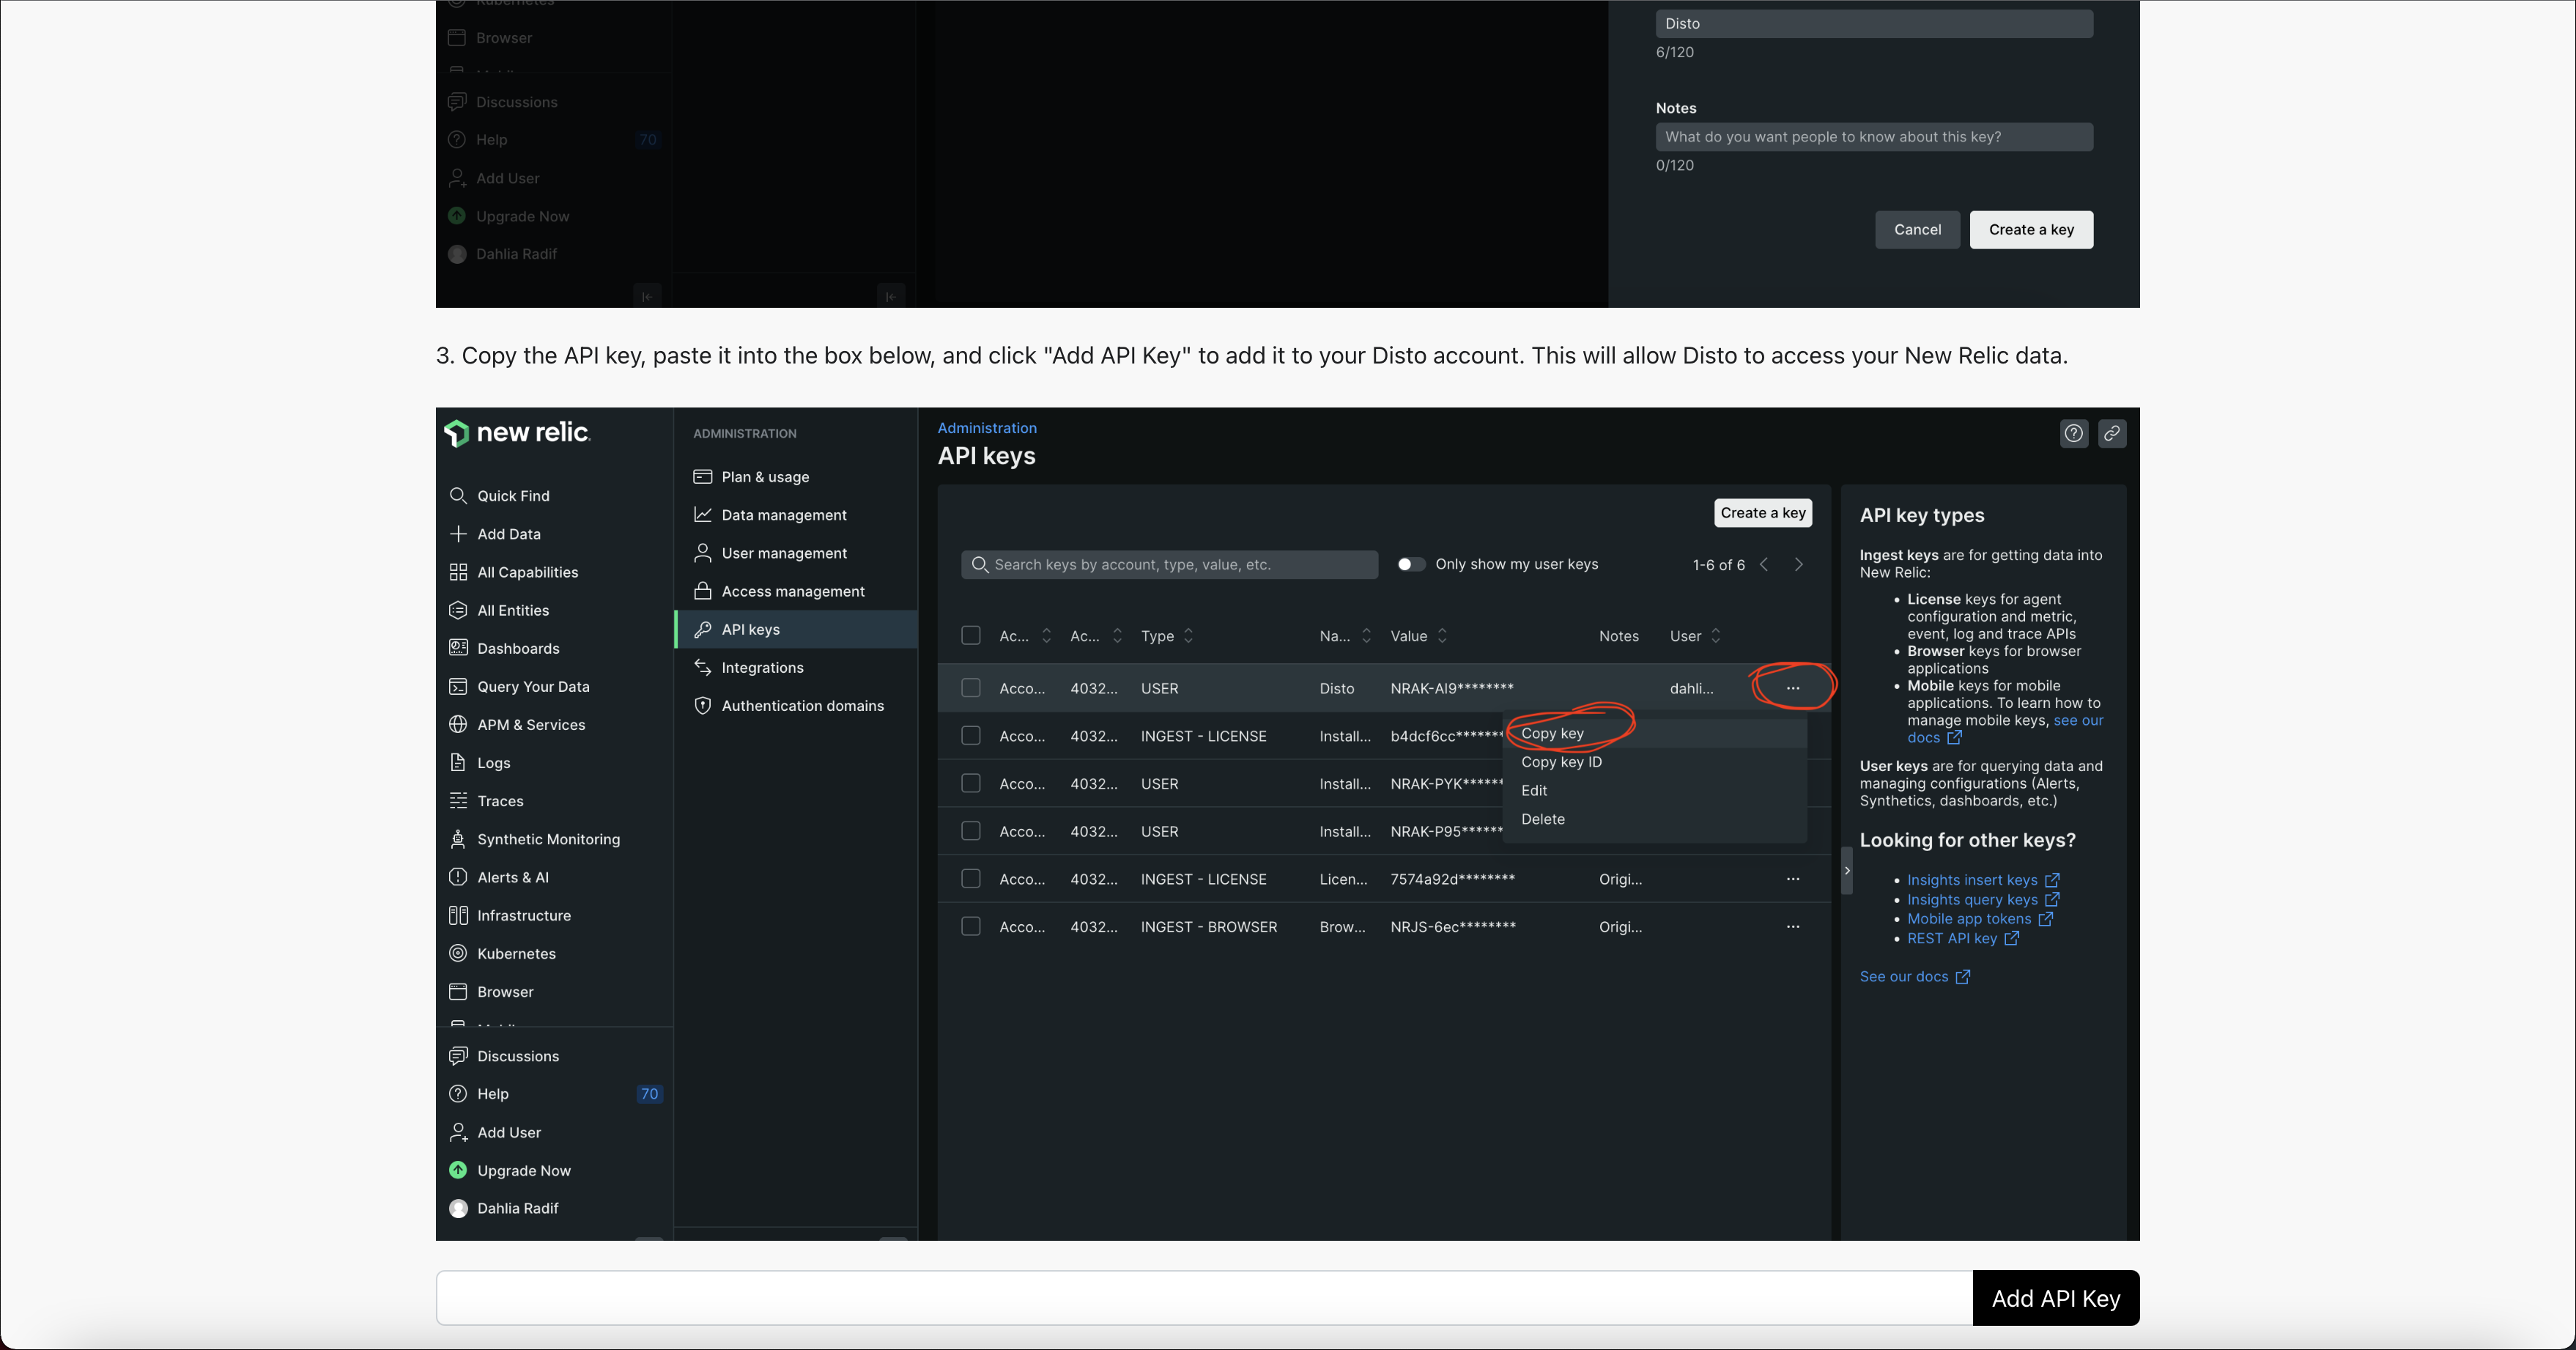The width and height of the screenshot is (2576, 1350).
Task: Click the Upgrade Now green arrow icon
Action: (x=458, y=1170)
